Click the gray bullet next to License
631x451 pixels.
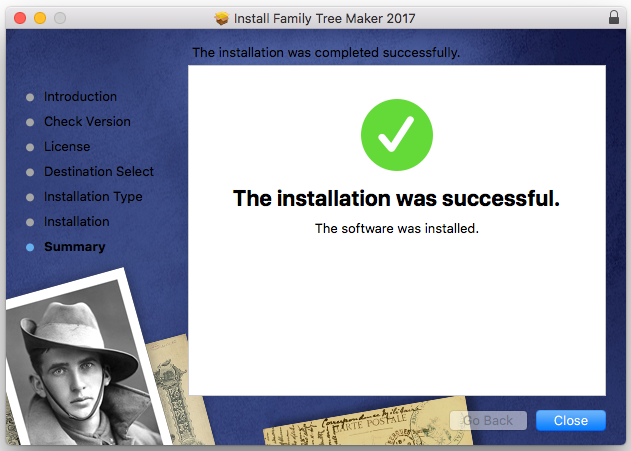click(30, 147)
